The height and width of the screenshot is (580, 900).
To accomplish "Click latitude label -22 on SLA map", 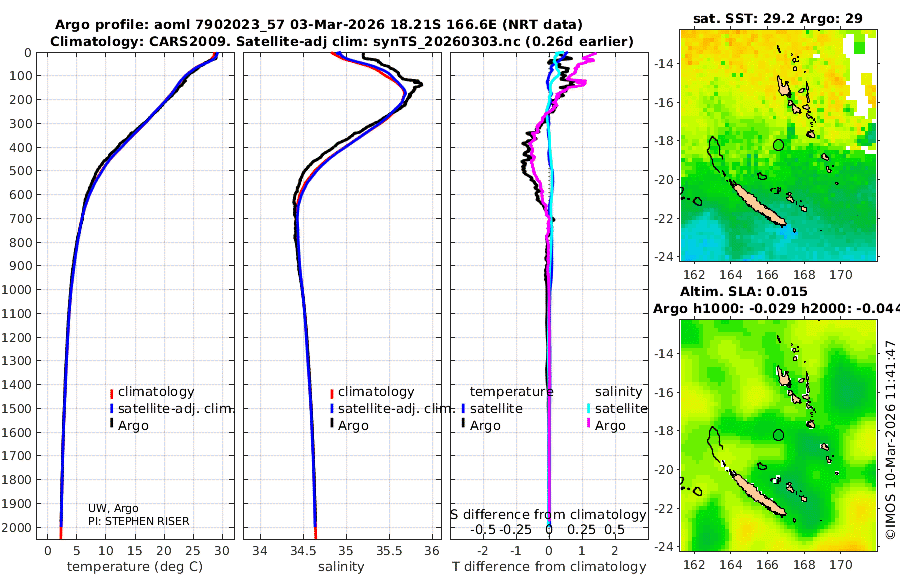I will [x=665, y=509].
